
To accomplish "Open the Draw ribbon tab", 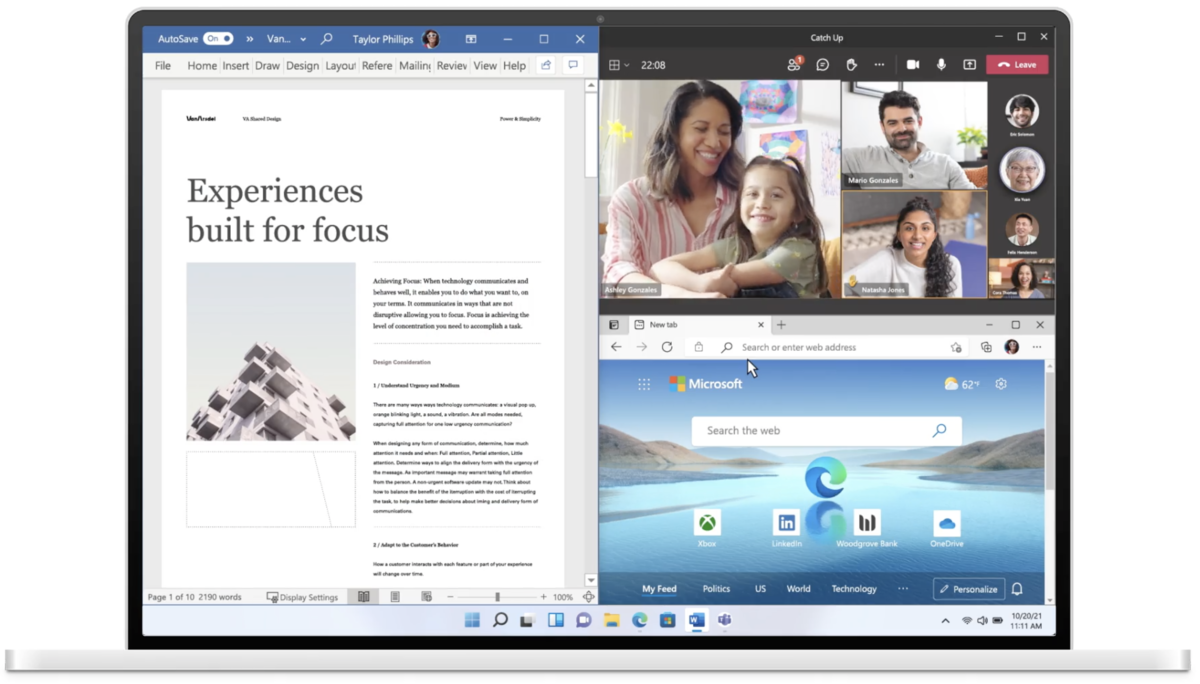I will [267, 66].
